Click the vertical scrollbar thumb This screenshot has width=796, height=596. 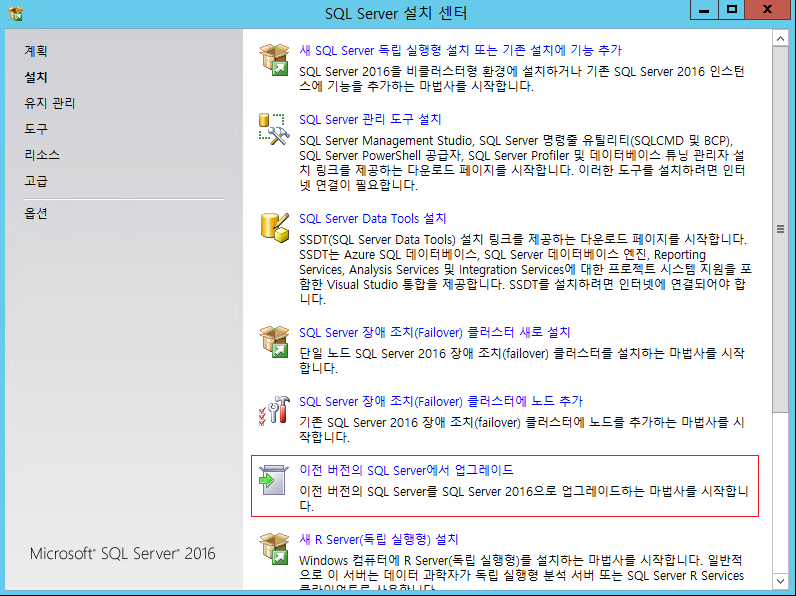click(x=780, y=229)
